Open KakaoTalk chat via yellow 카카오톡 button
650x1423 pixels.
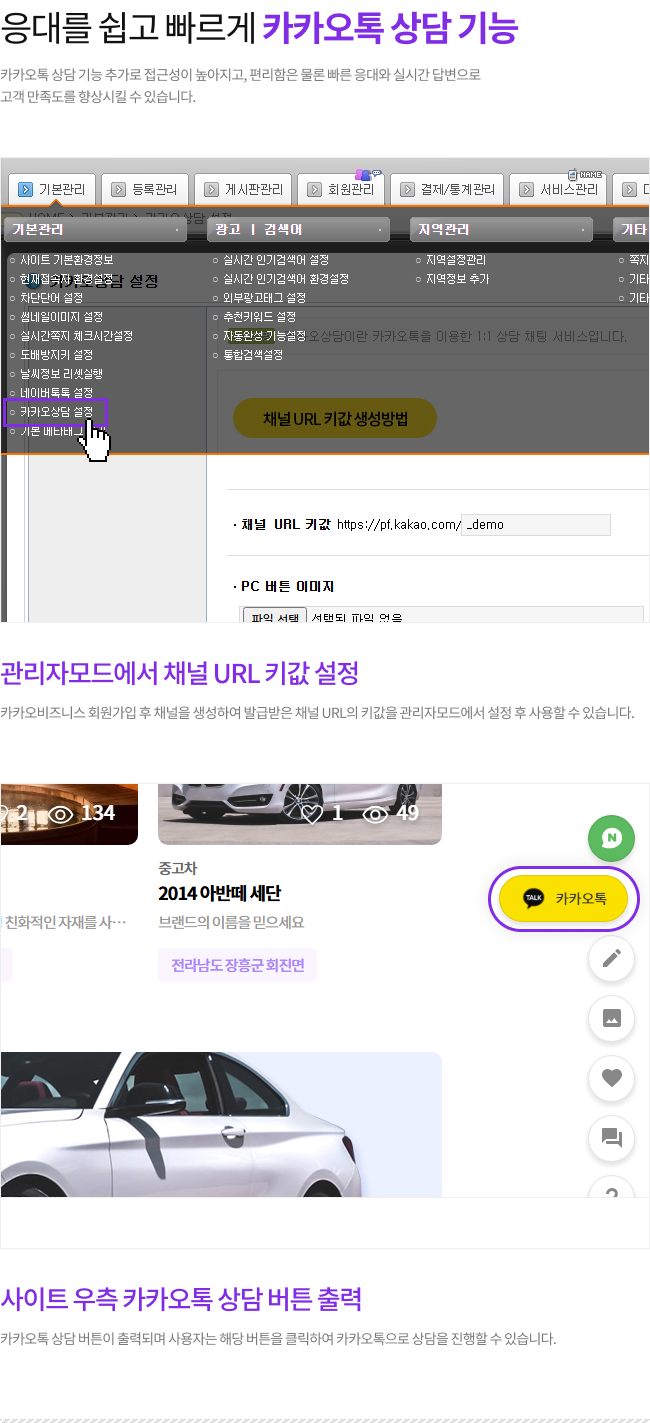click(563, 898)
